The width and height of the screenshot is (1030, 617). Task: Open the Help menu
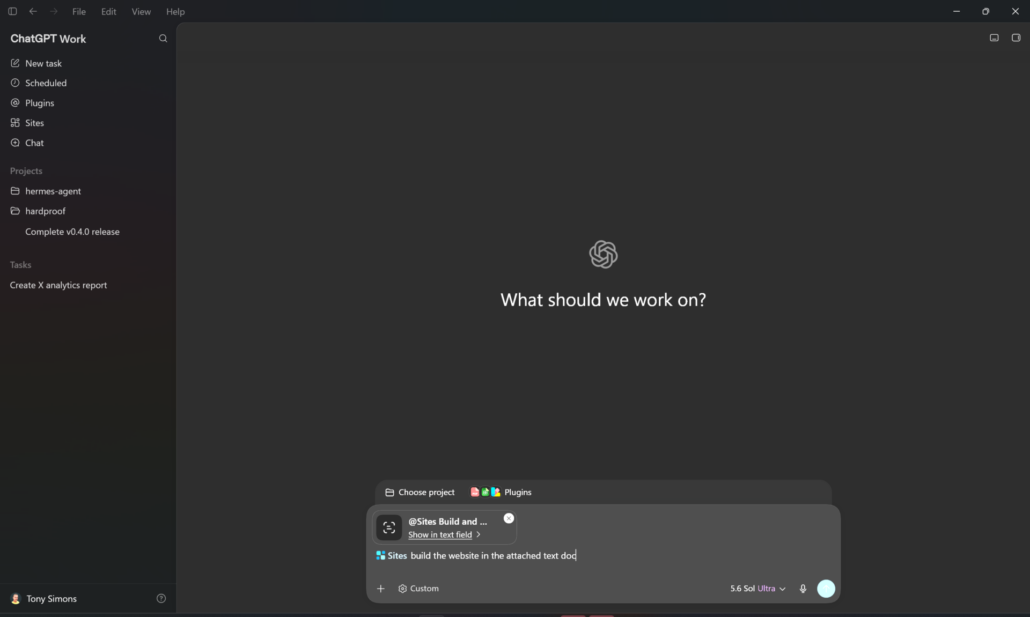175,11
